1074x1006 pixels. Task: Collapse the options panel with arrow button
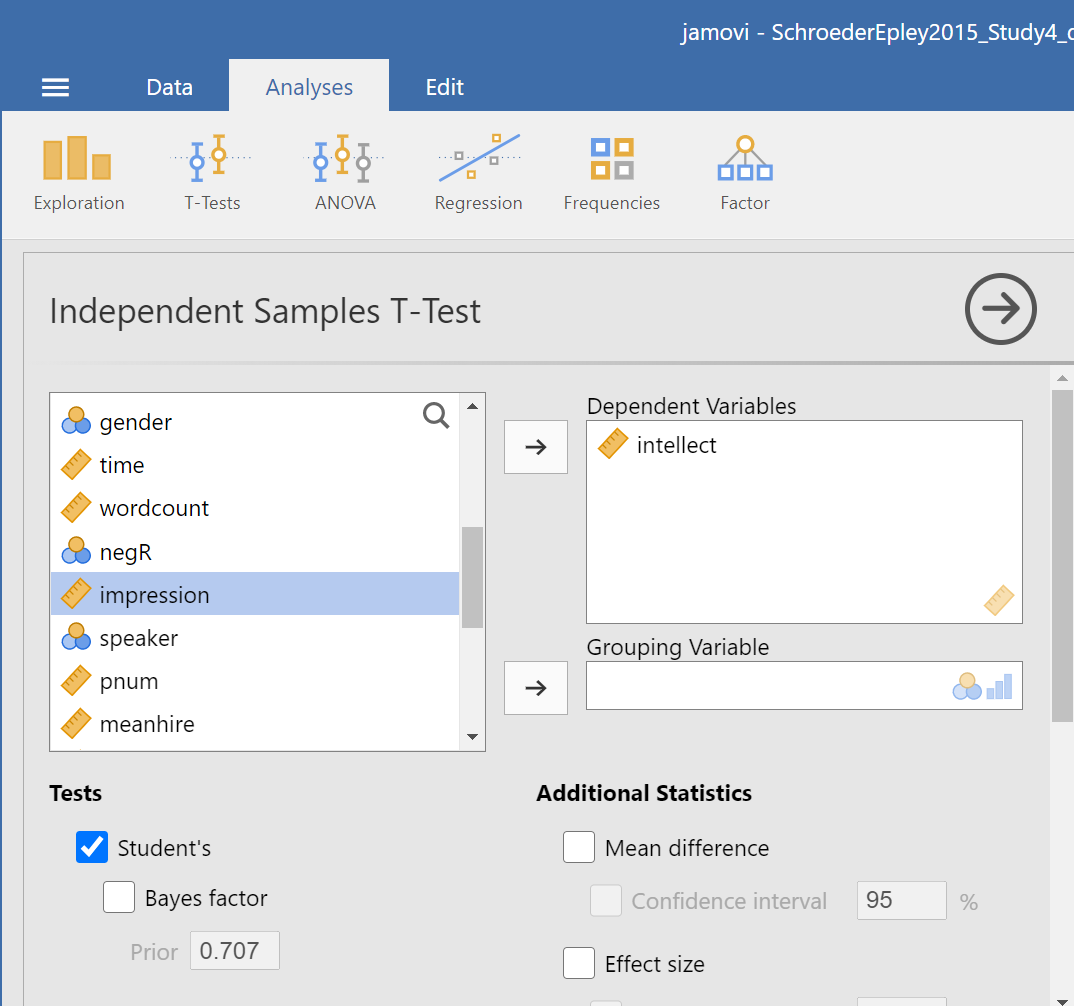pos(1000,310)
